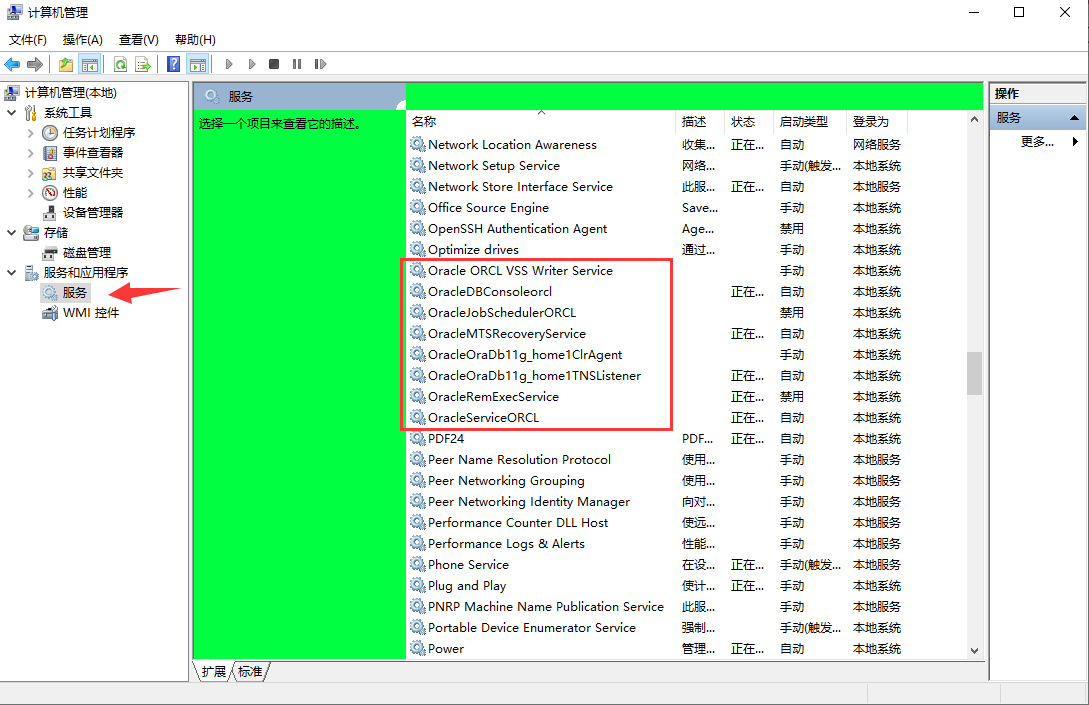
Task: Sort by the 描述 column header
Action: pos(699,122)
